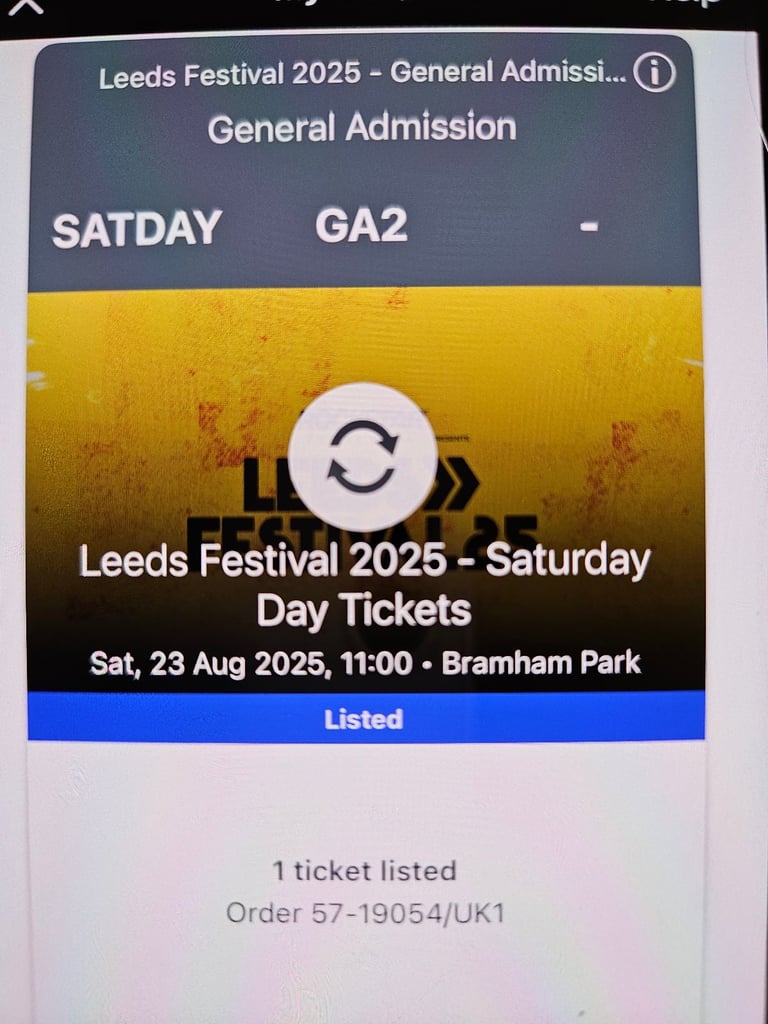Screen dimensions: 768x1024
Task: Select order number 57-19054/UK1
Action: (365, 913)
